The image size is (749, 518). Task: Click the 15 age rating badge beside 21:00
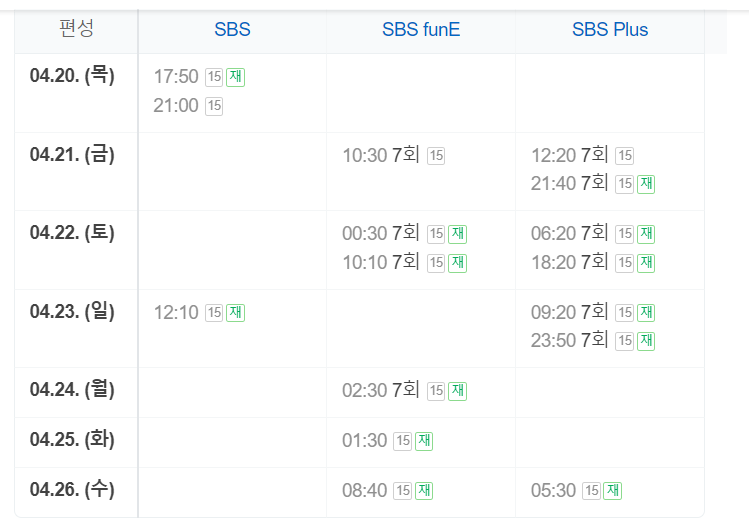(214, 106)
